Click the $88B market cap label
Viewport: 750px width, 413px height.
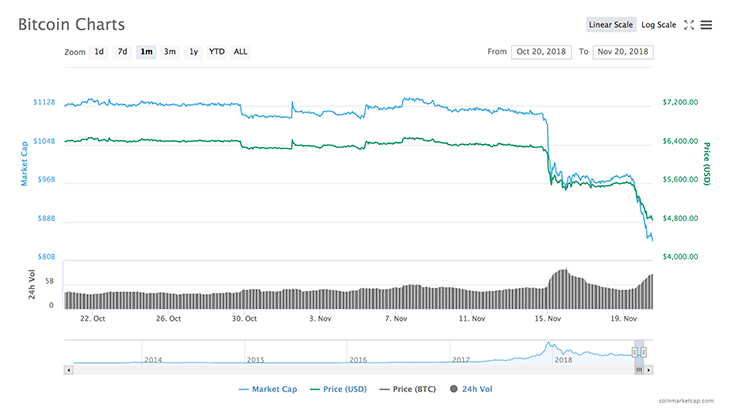(46, 218)
